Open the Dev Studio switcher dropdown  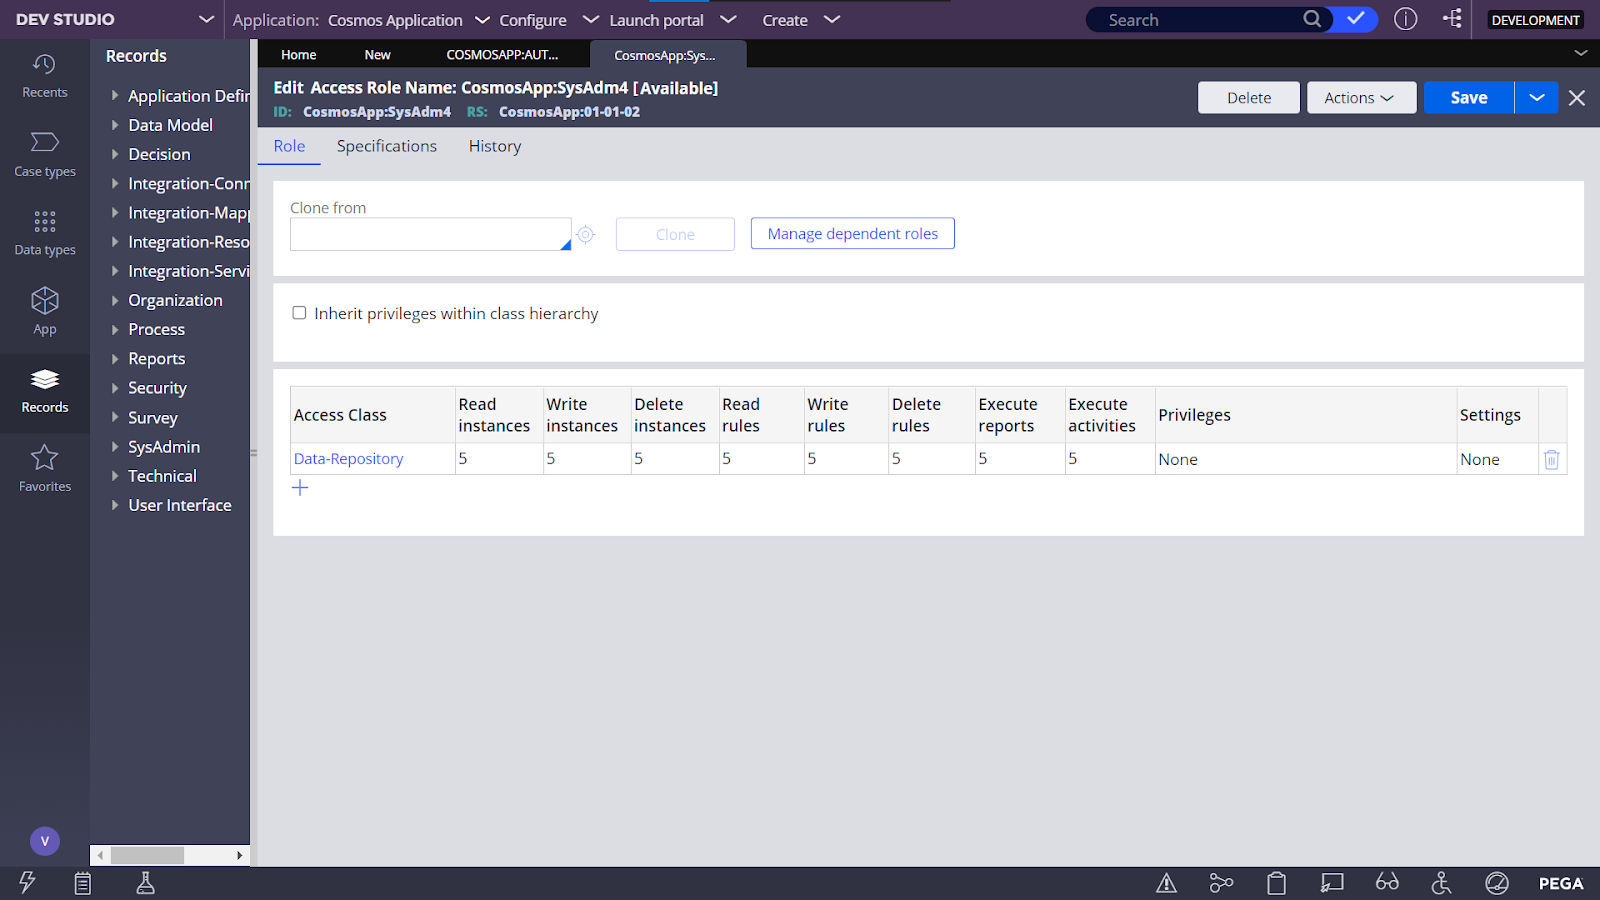pos(206,19)
